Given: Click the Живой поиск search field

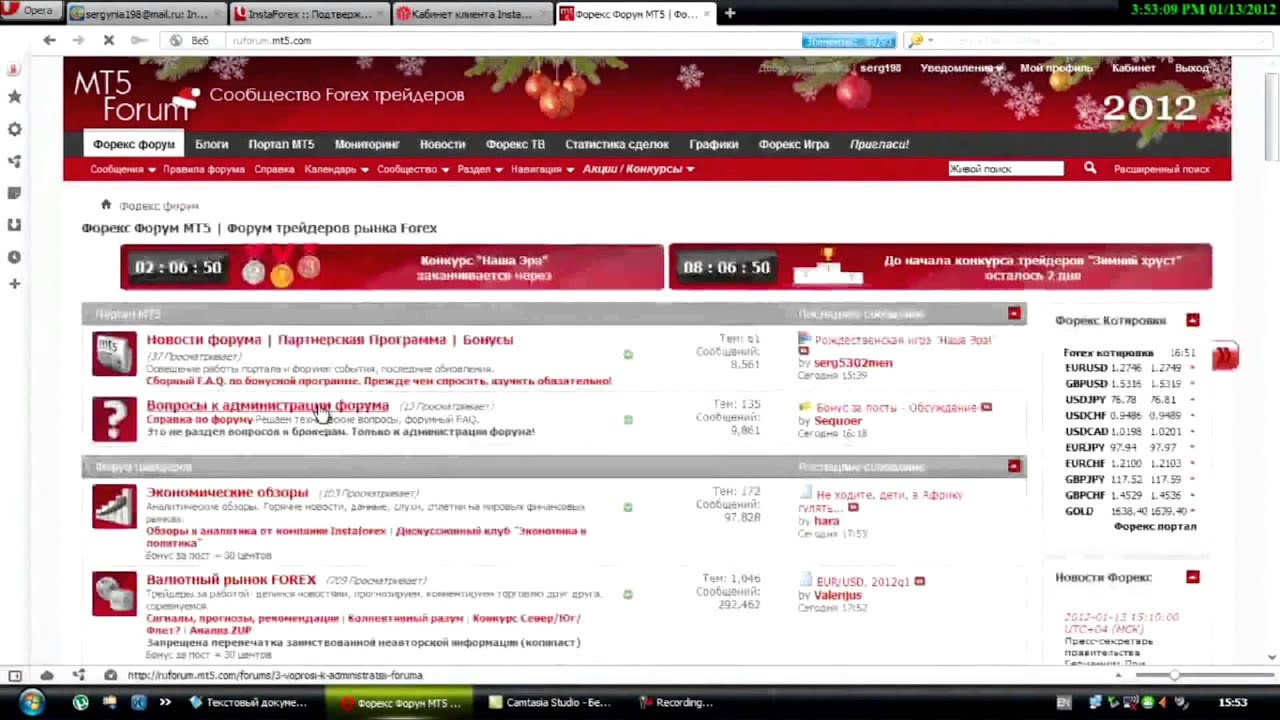Looking at the screenshot, I should [x=1005, y=169].
